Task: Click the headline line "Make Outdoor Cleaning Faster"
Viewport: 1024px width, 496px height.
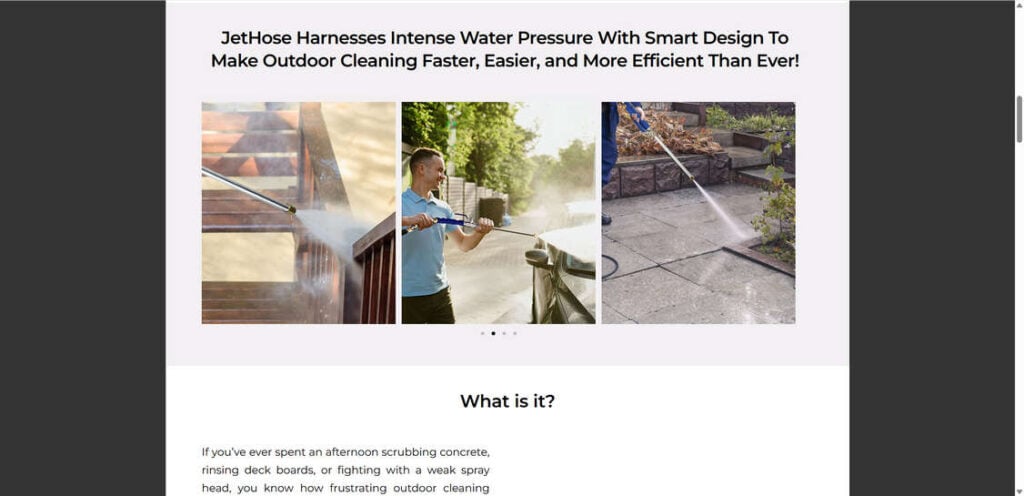Action: [x=505, y=61]
